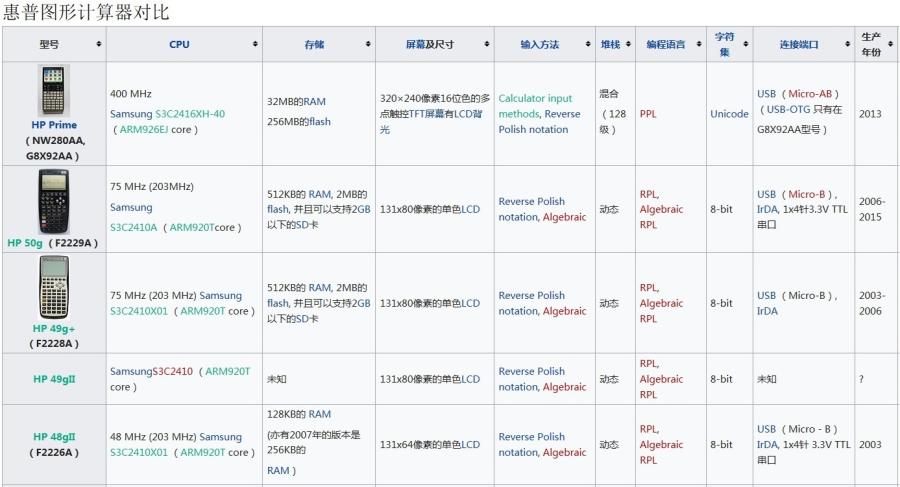The width and height of the screenshot is (900, 487).
Task: Click the 存储 header link
Action: tap(314, 44)
